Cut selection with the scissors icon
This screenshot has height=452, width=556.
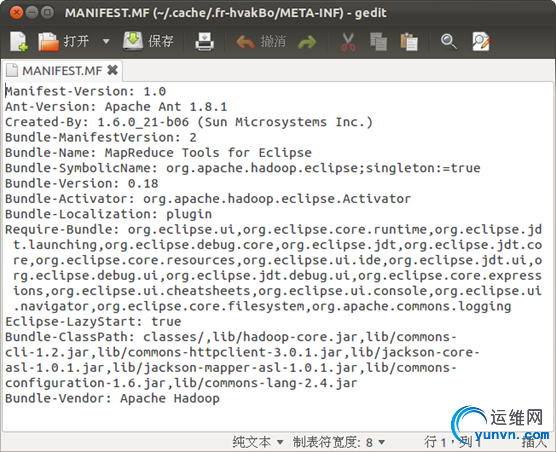click(x=348, y=42)
